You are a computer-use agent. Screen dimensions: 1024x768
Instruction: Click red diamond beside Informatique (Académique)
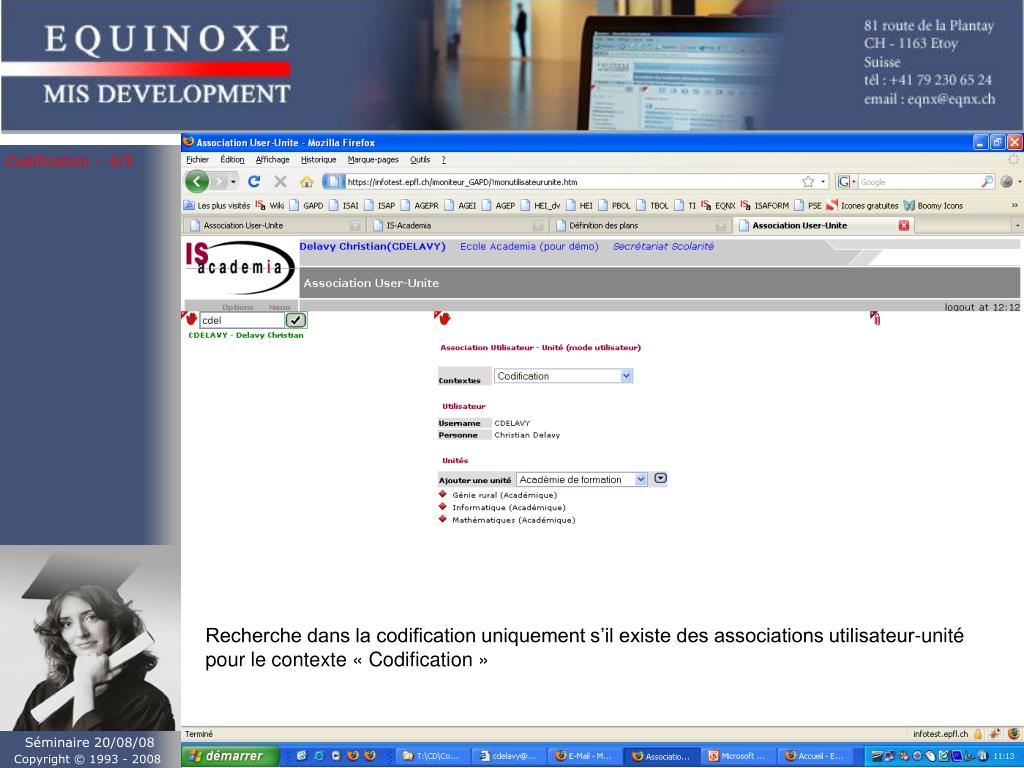pyautogui.click(x=443, y=507)
